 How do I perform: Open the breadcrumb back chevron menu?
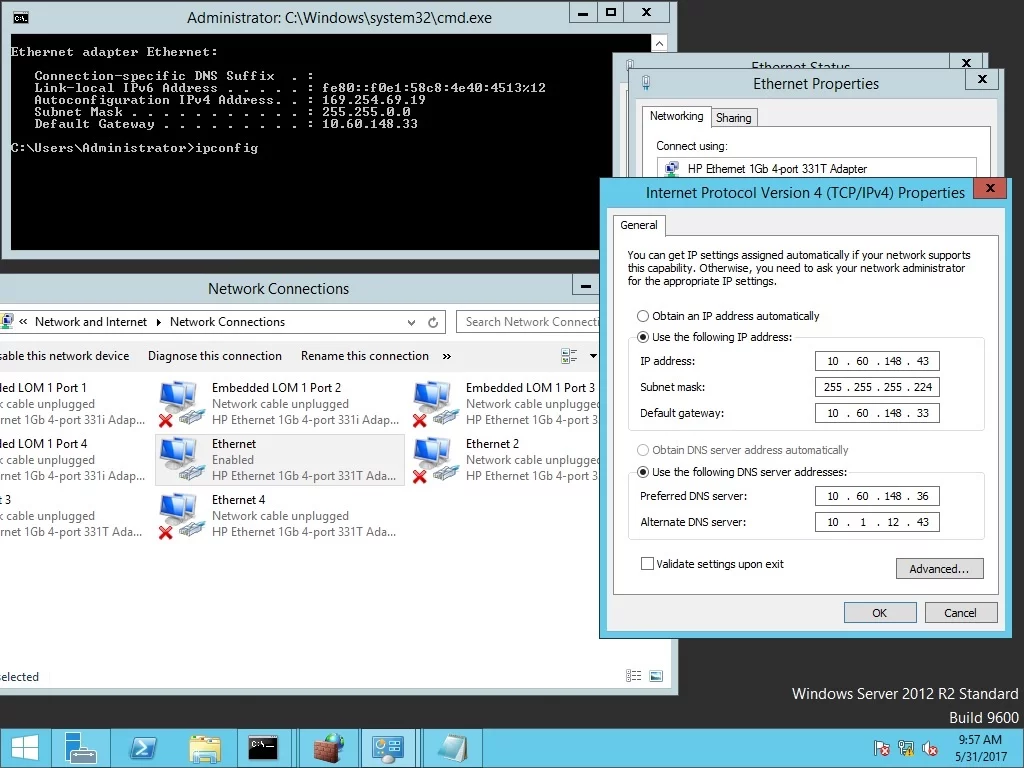[24, 321]
